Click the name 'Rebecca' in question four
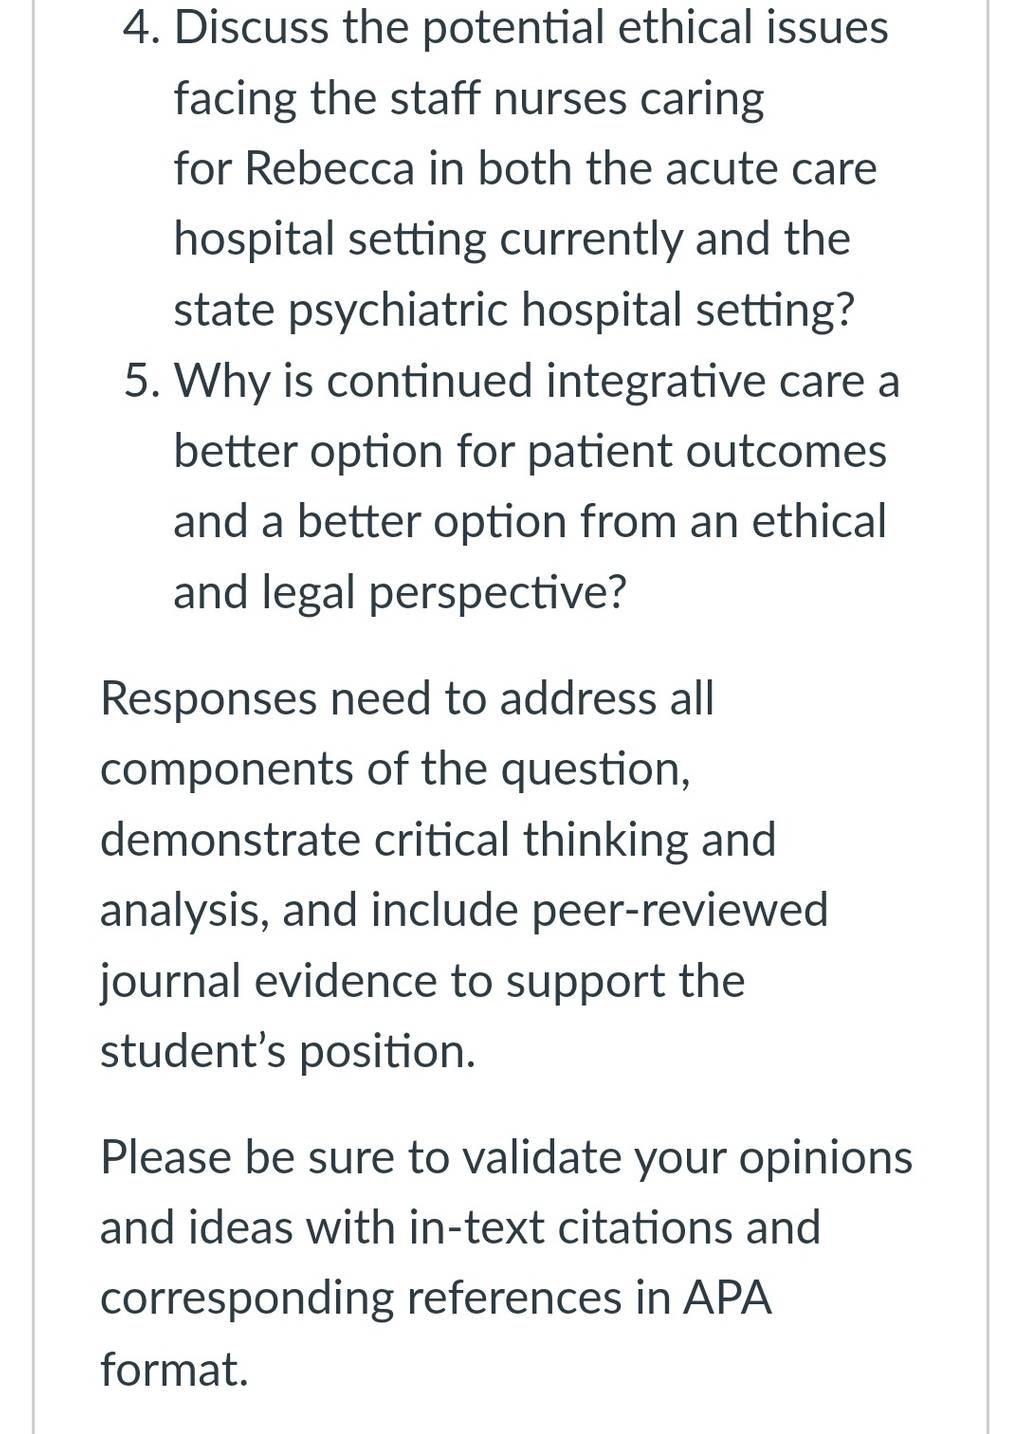 click(329, 168)
